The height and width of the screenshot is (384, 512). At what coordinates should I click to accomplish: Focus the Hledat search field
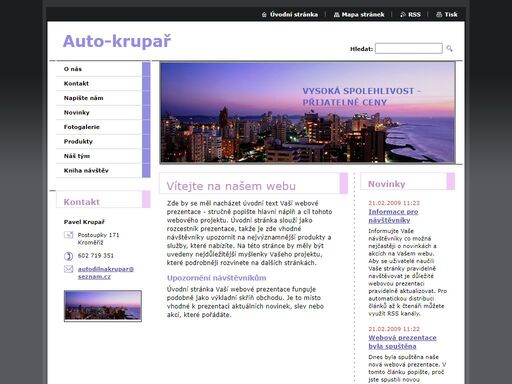[409, 49]
